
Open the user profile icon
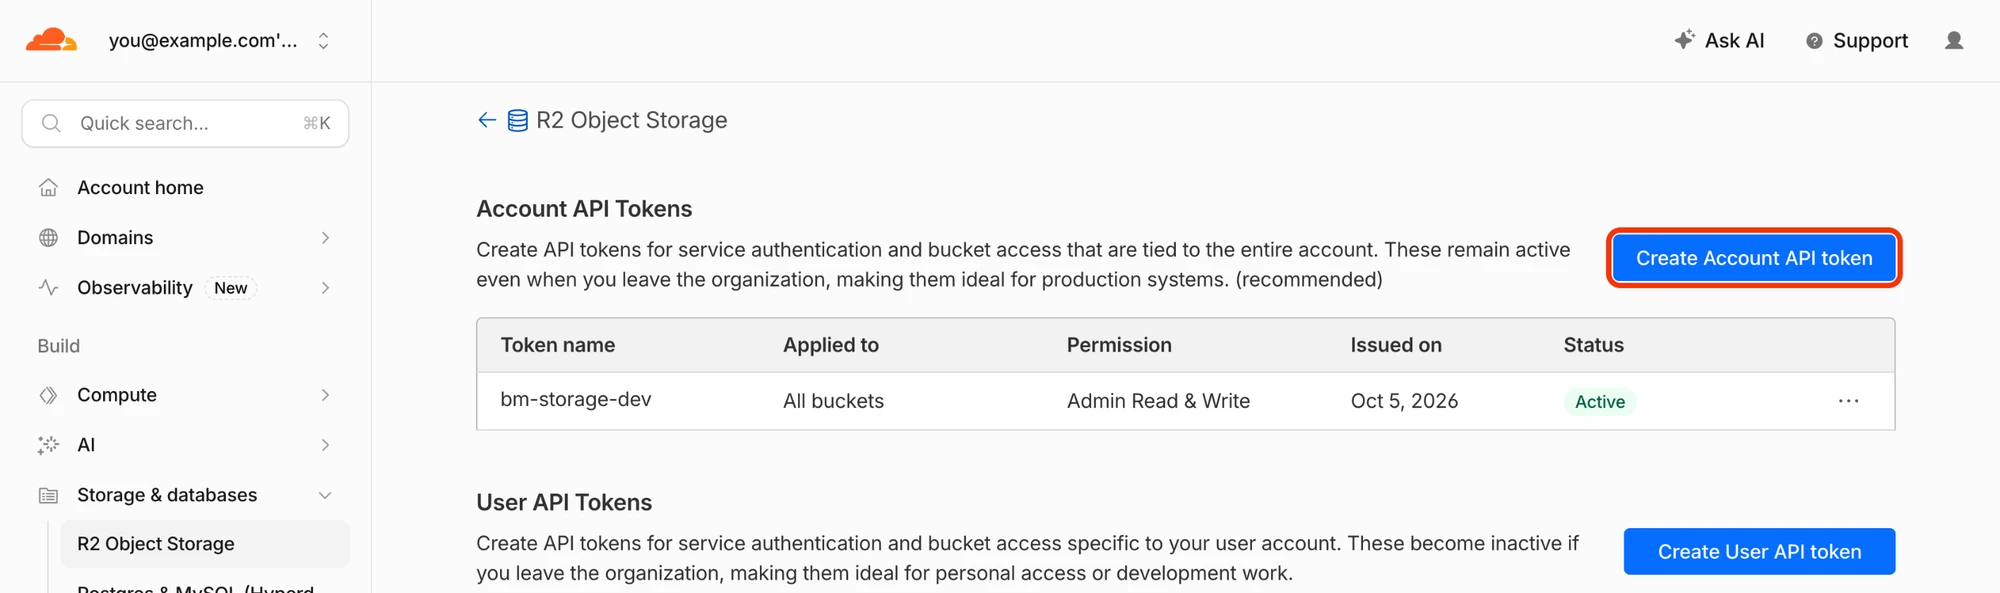click(x=1954, y=40)
